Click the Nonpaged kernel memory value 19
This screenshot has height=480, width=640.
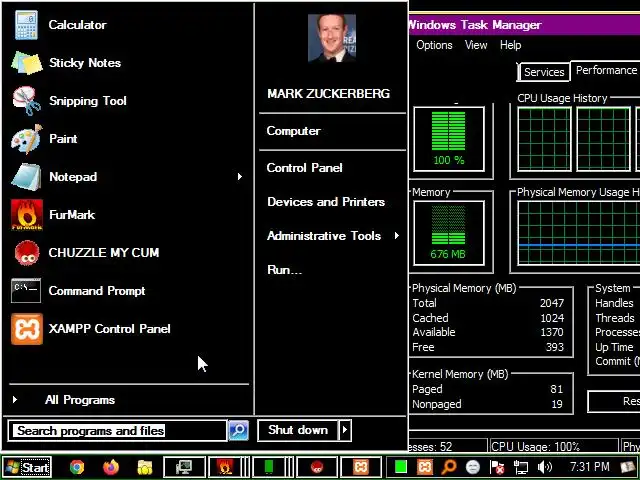pos(557,404)
